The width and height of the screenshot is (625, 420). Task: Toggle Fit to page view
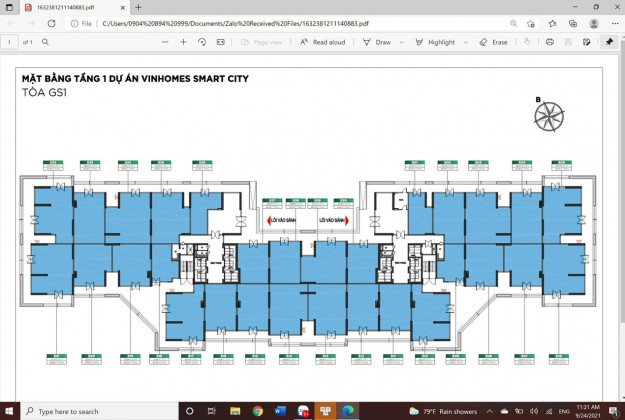click(220, 42)
